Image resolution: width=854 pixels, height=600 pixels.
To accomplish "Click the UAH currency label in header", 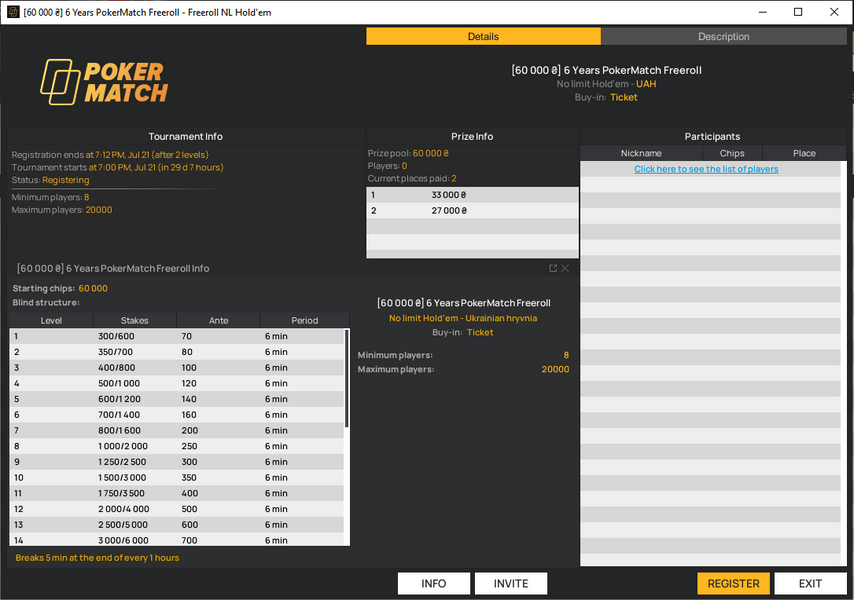I will pos(646,84).
